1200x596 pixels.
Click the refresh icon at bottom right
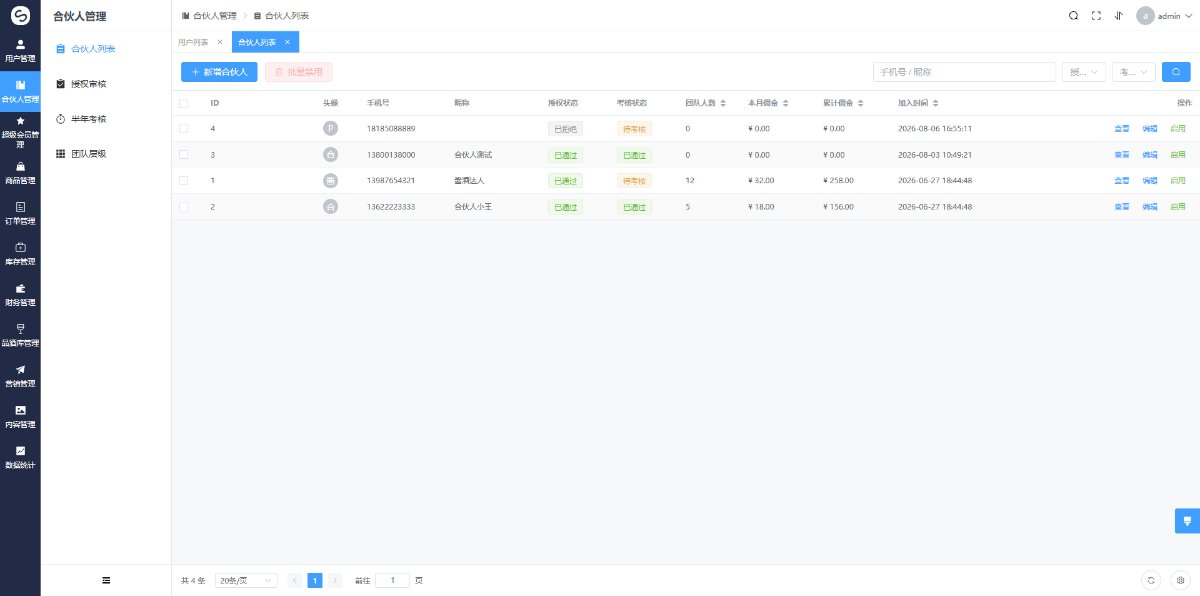click(1151, 580)
